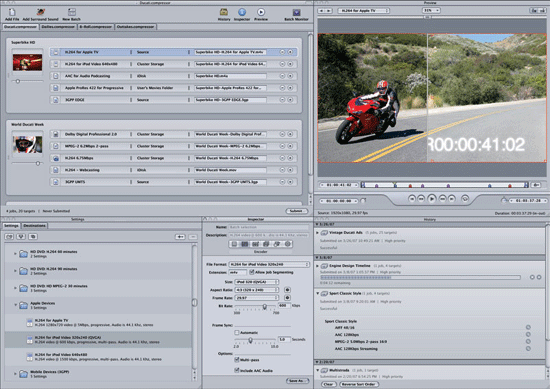
Task: Toggle Allow Job Segmenting checkbox
Action: [x=251, y=272]
